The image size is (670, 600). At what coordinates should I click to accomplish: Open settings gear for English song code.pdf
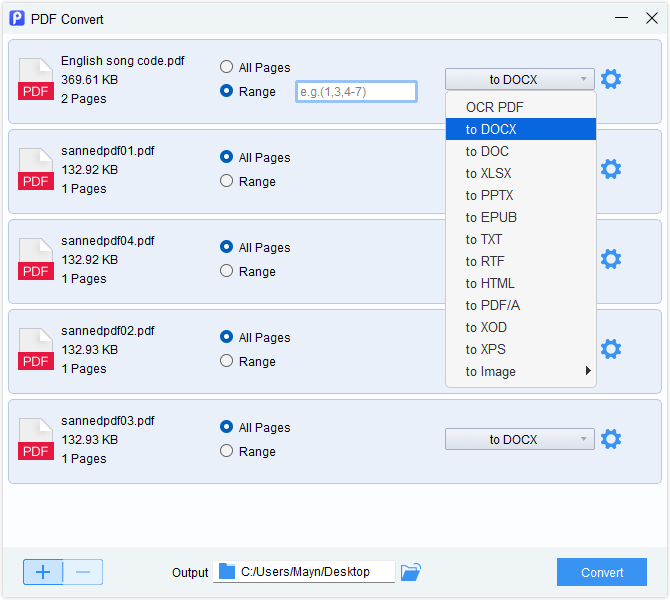coord(611,80)
